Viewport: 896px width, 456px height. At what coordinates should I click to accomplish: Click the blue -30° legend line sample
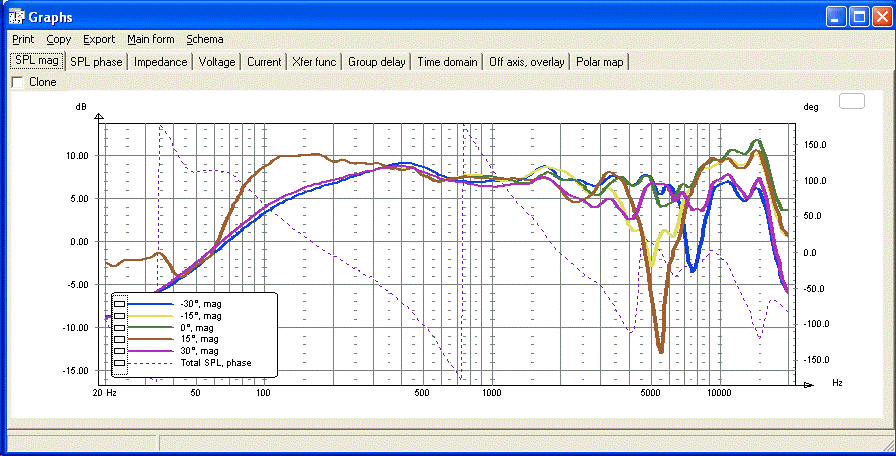click(x=151, y=304)
